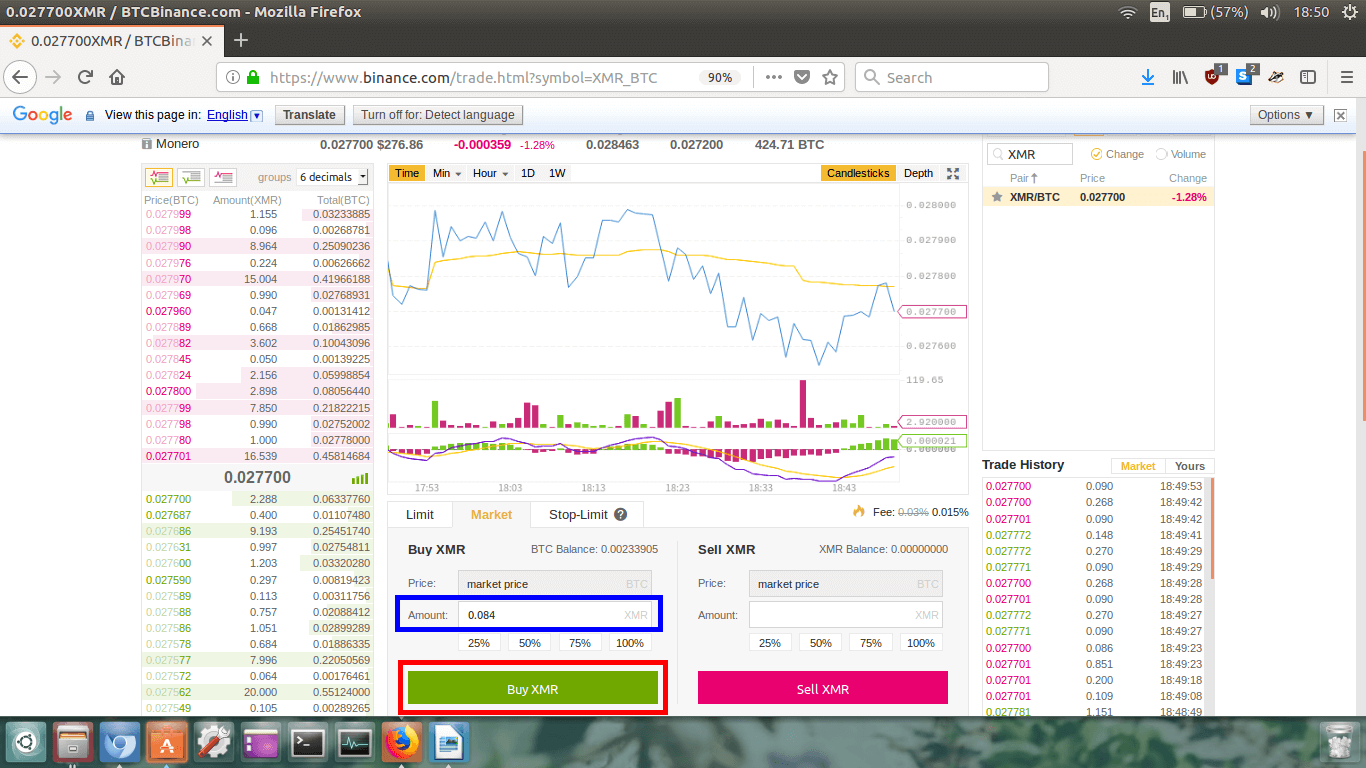Viewport: 1366px width, 768px height.
Task: Open uBlock Origin extension
Action: 1213,76
